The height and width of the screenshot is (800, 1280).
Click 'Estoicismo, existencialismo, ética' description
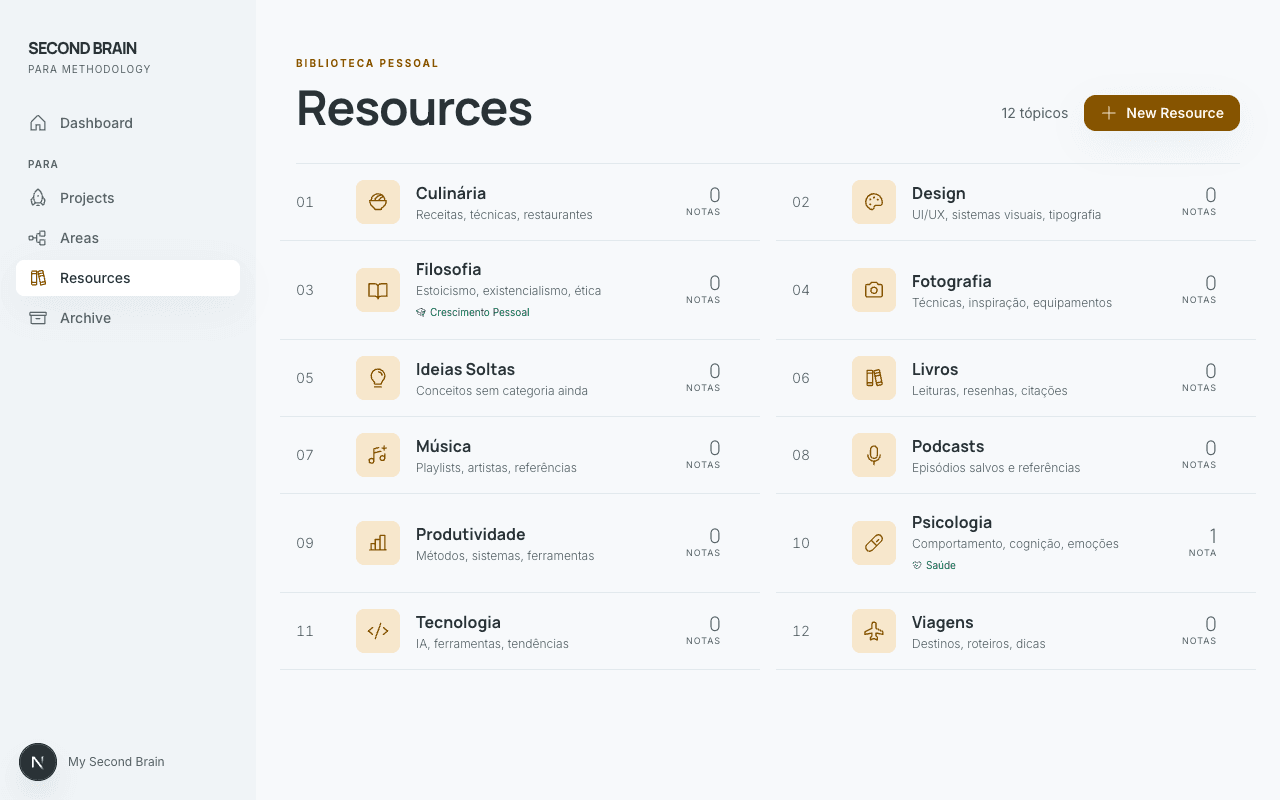click(x=509, y=291)
